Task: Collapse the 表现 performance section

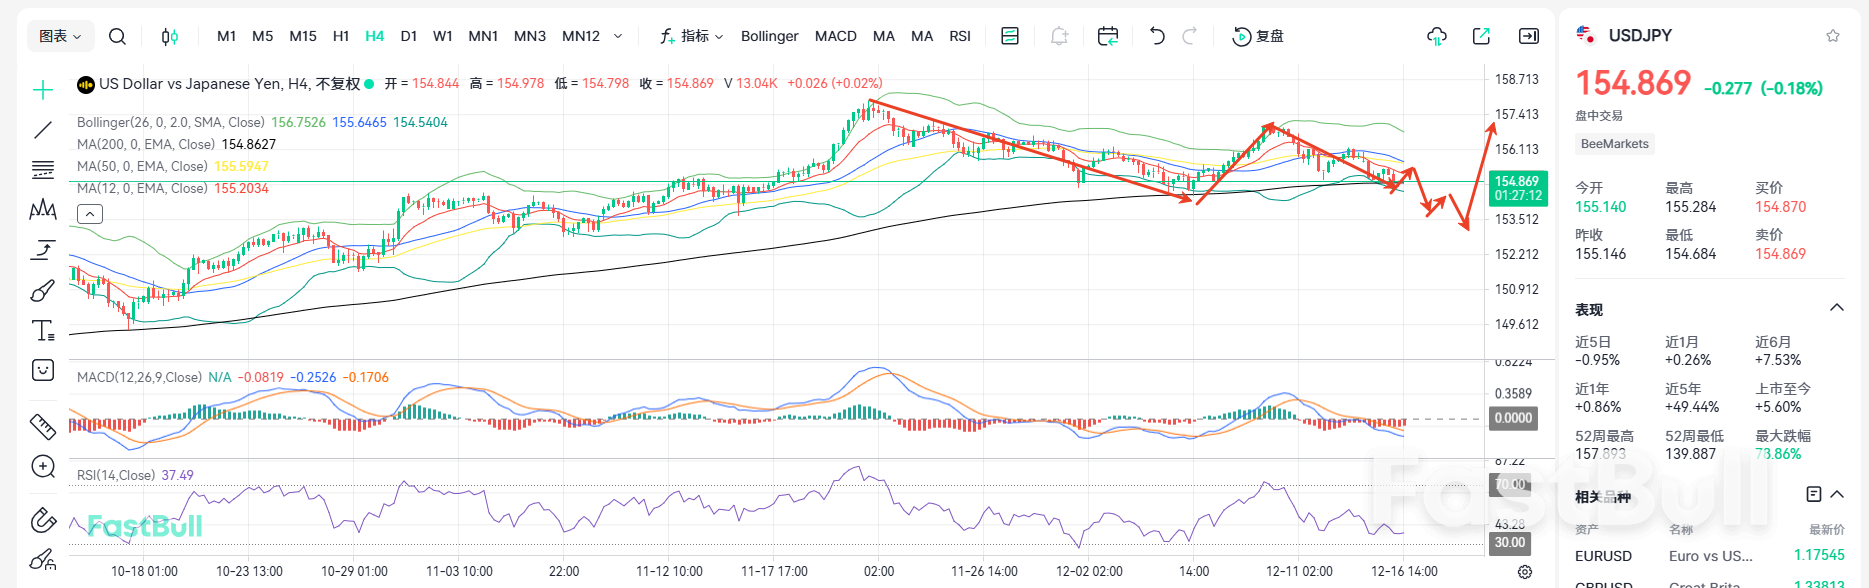Action: (1836, 308)
